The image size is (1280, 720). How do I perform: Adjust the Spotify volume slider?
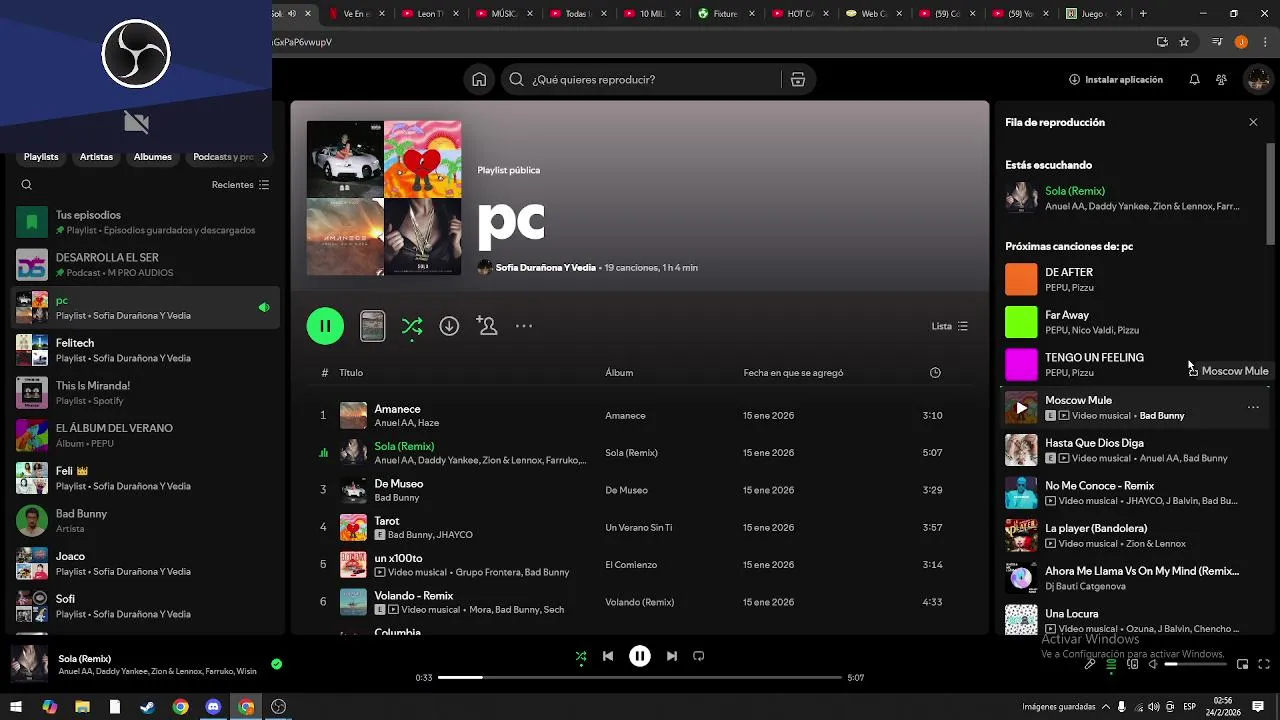tap(1195, 664)
